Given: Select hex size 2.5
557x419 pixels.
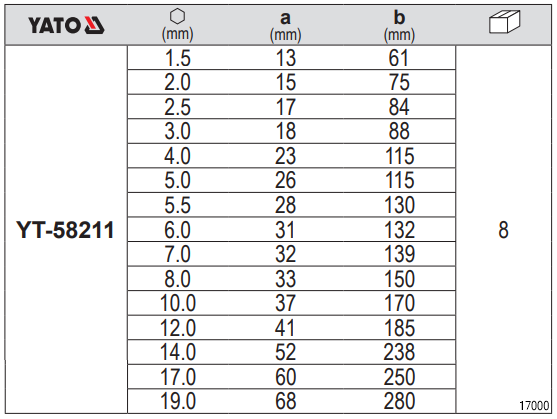Looking at the screenshot, I should tap(177, 107).
